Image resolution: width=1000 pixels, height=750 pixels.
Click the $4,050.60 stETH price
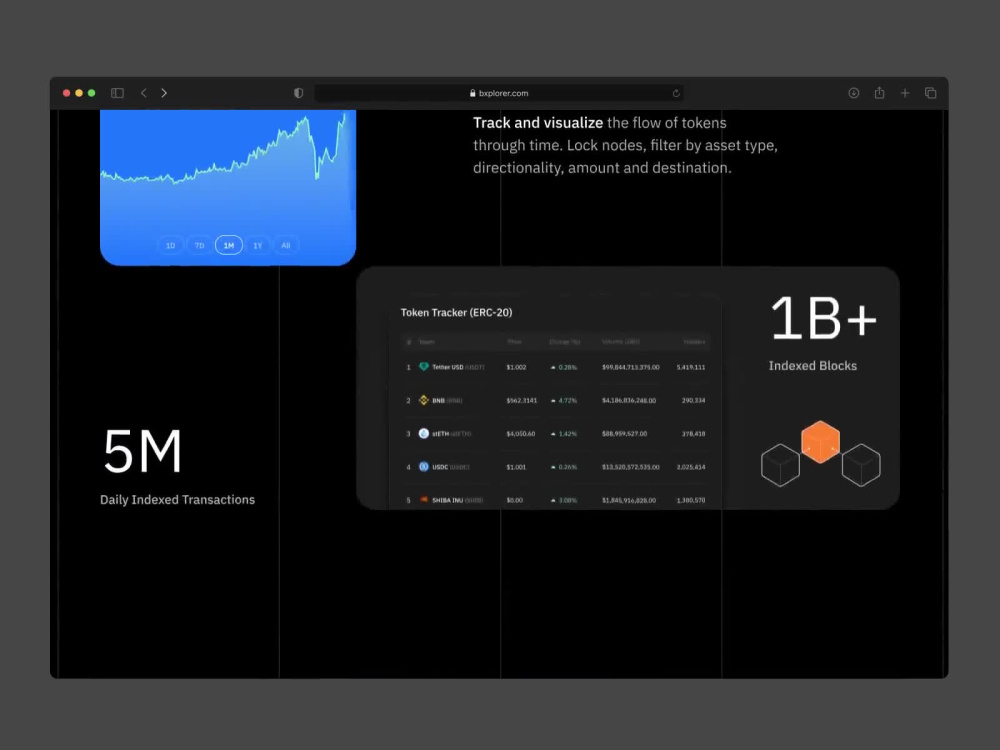520,434
